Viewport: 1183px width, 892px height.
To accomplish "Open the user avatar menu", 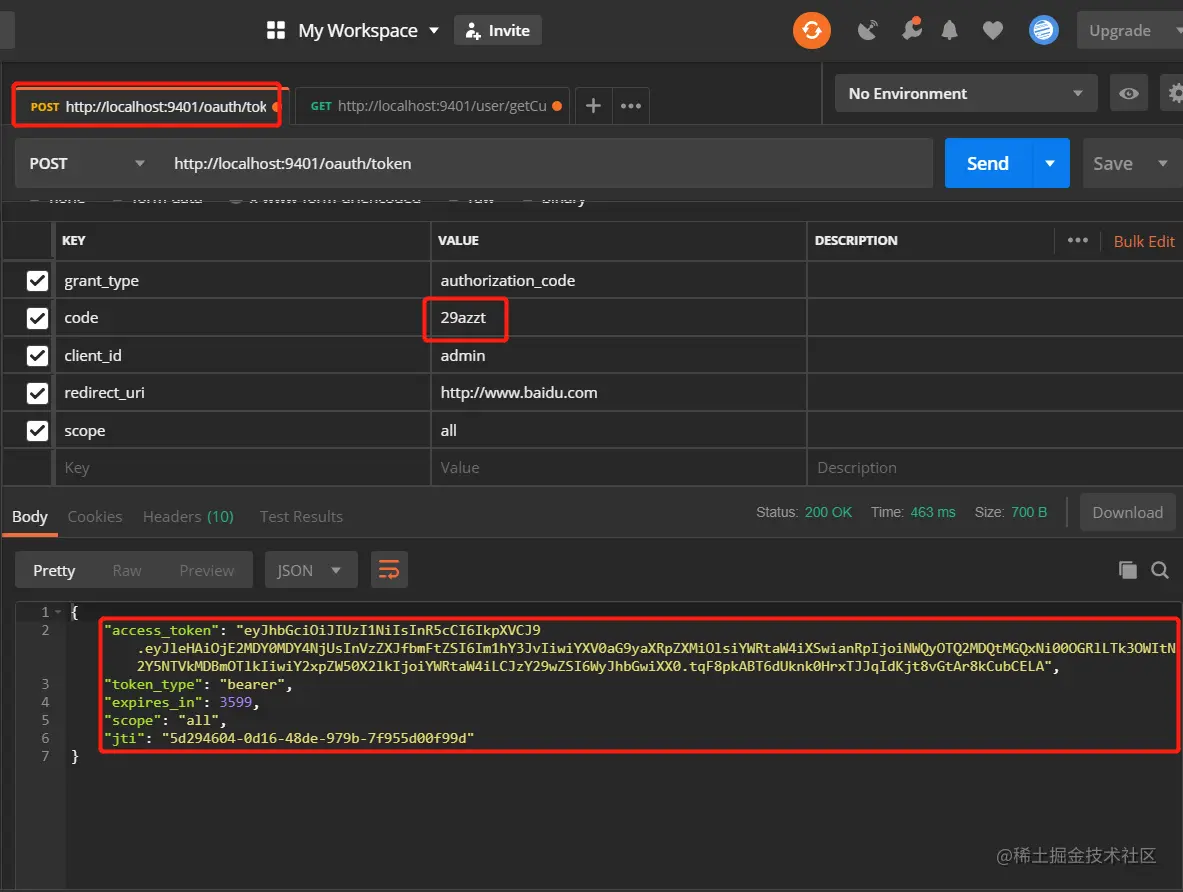I will pyautogui.click(x=1043, y=30).
